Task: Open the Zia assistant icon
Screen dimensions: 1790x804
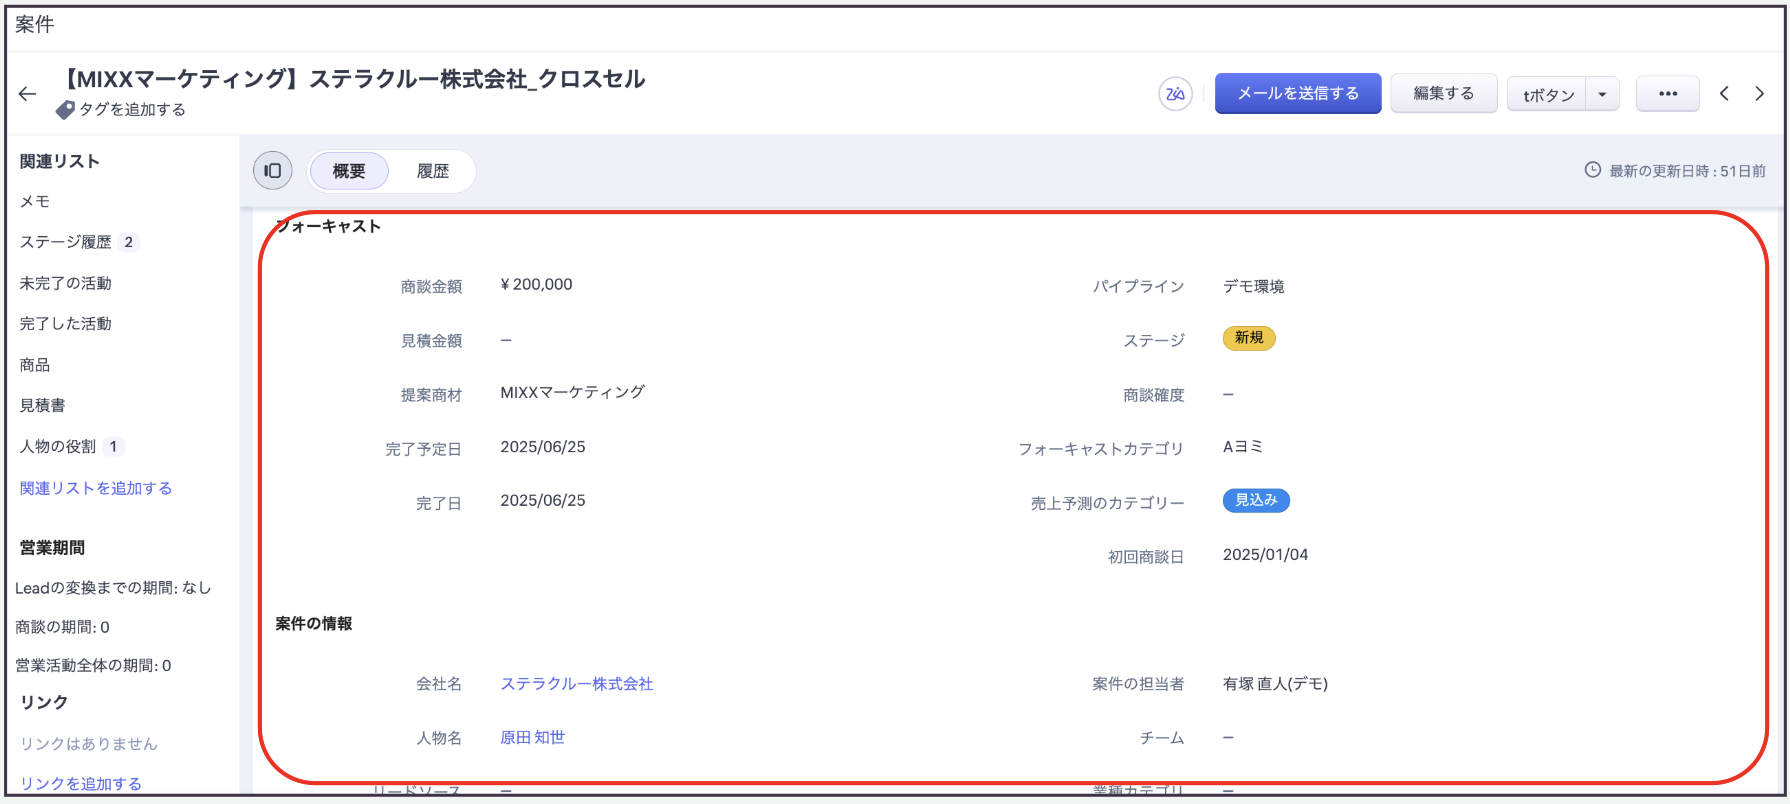Action: [x=1175, y=94]
